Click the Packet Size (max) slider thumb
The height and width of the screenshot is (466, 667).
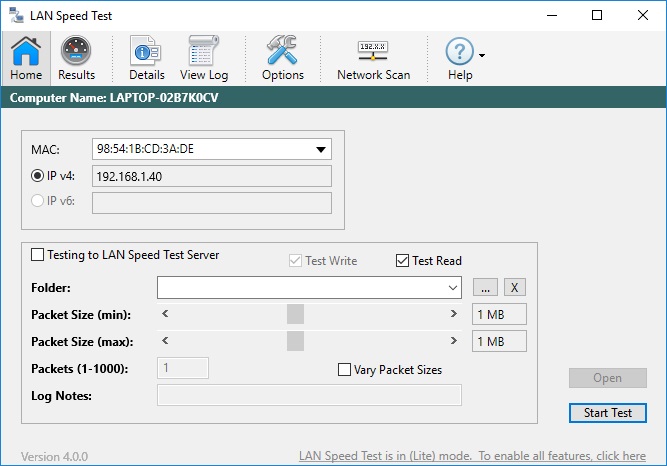(295, 341)
